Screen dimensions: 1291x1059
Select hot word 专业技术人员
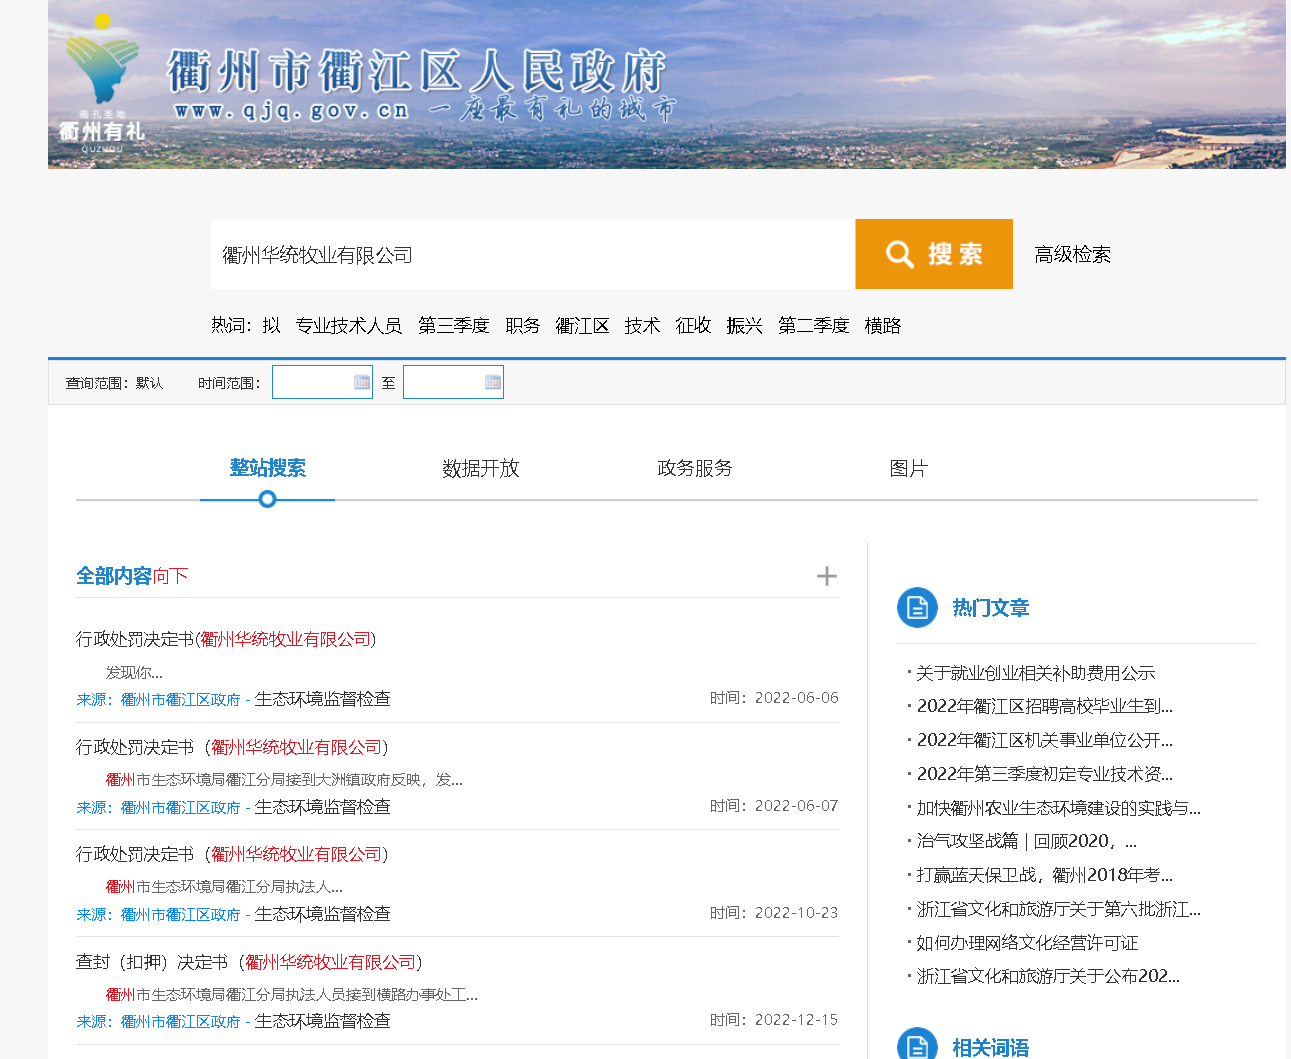click(x=348, y=326)
